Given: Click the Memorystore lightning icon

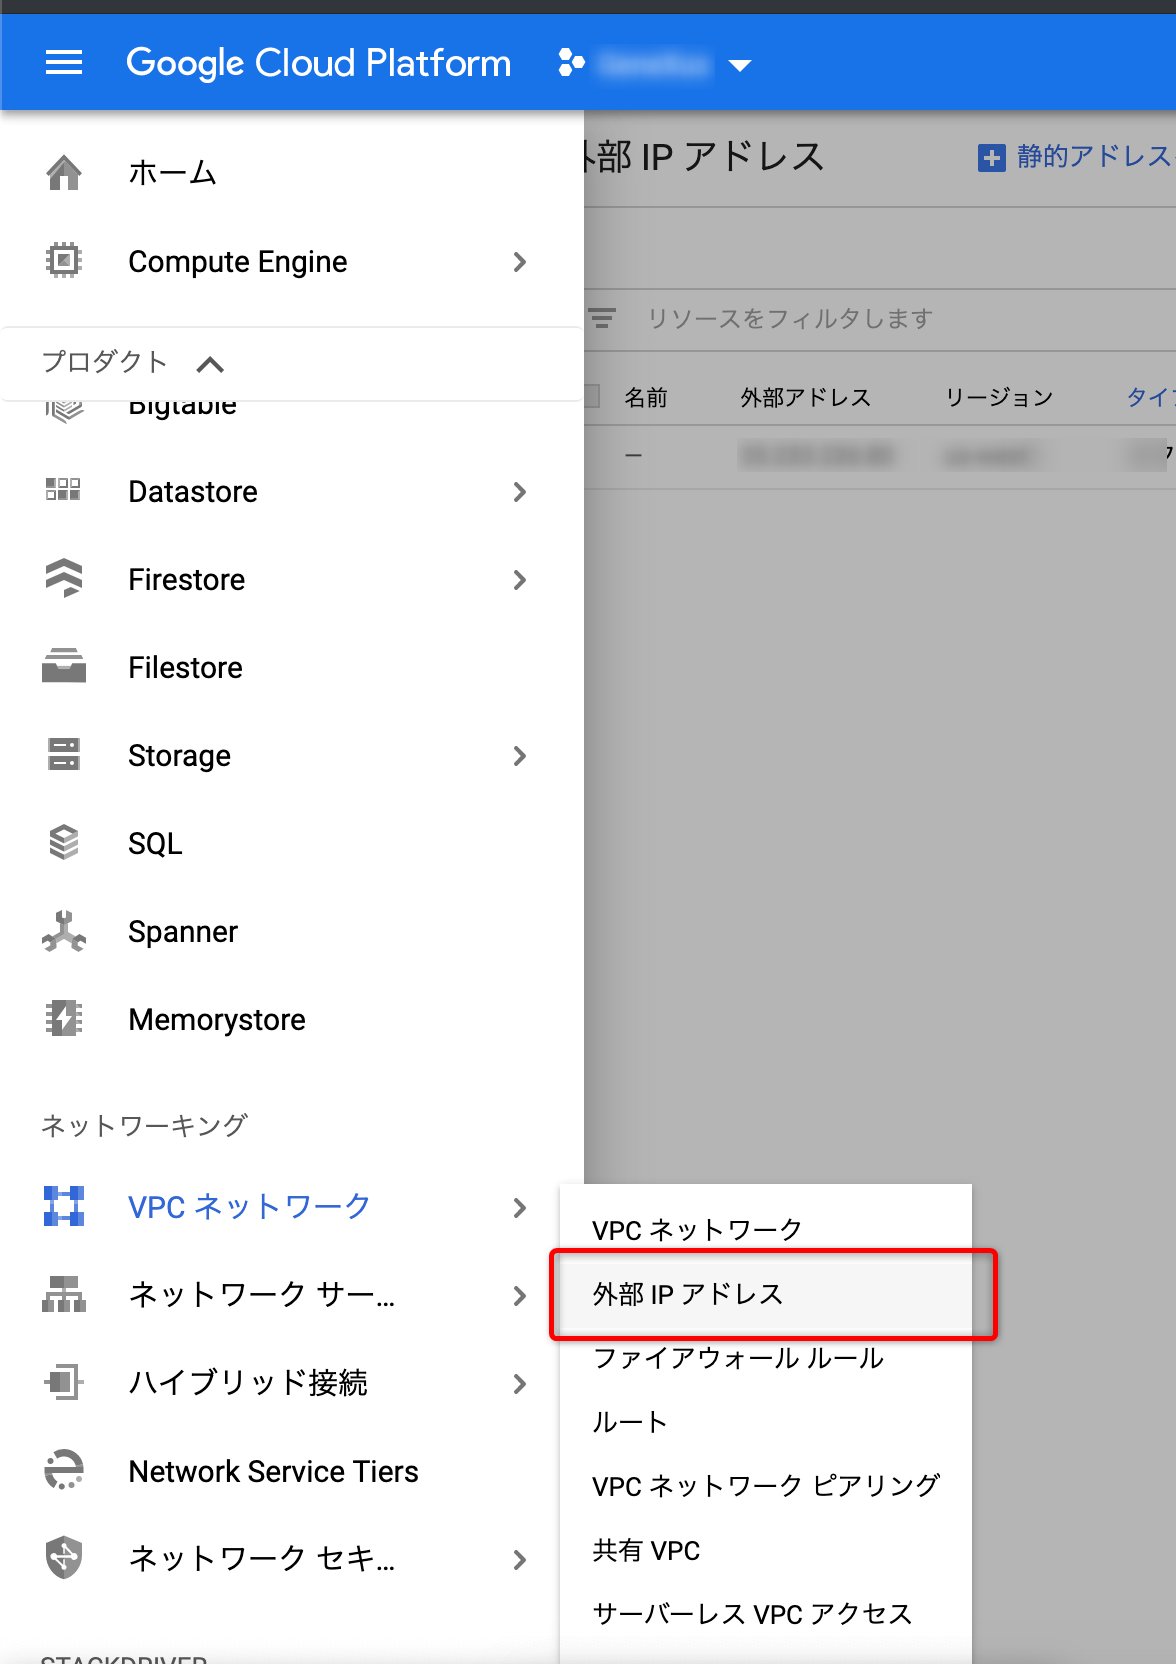Looking at the screenshot, I should point(64,1018).
